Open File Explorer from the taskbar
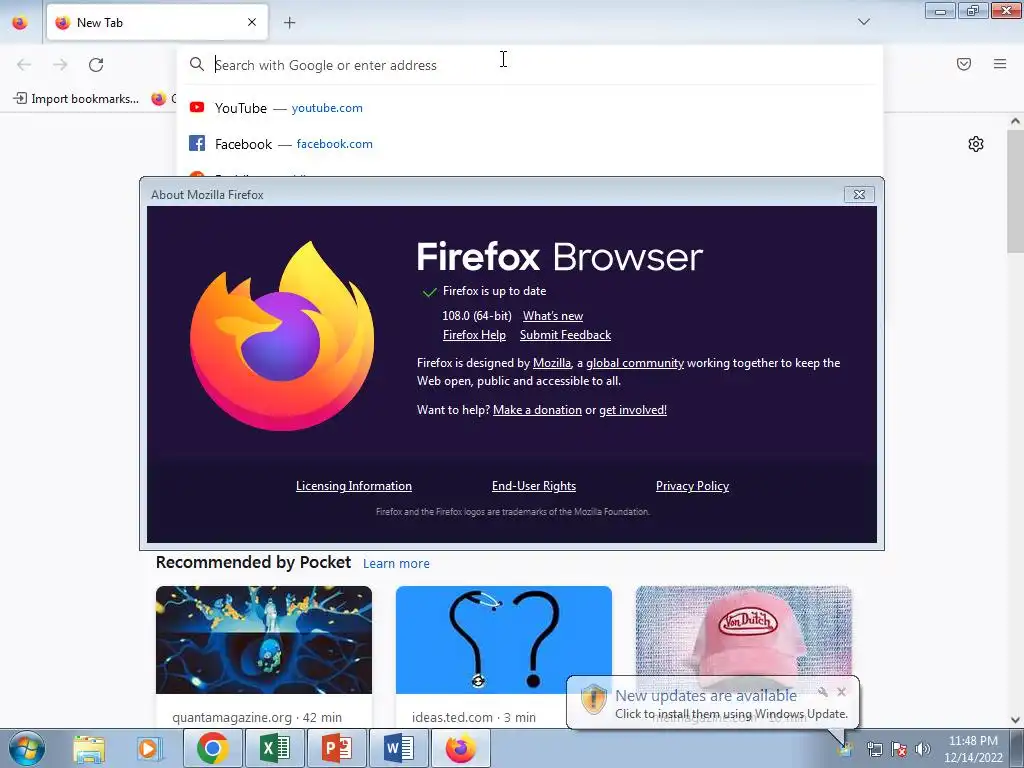 pos(89,748)
